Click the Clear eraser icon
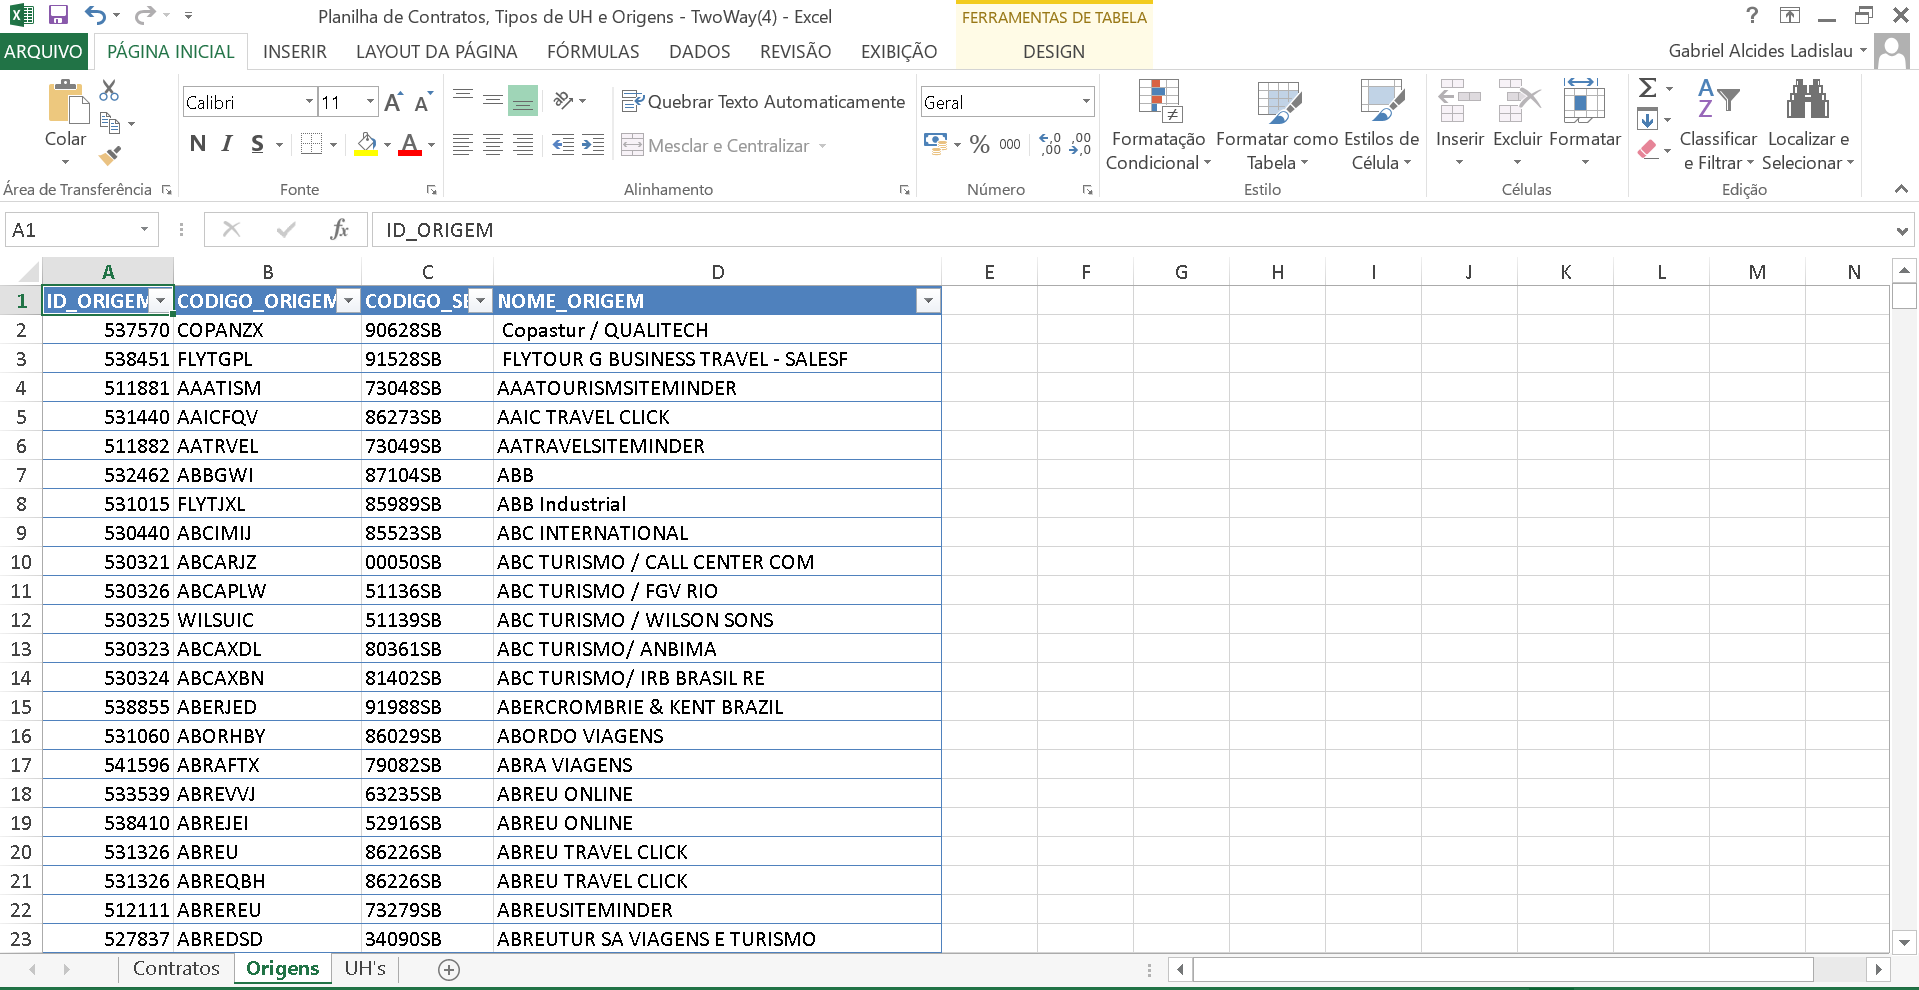 pos(1648,150)
